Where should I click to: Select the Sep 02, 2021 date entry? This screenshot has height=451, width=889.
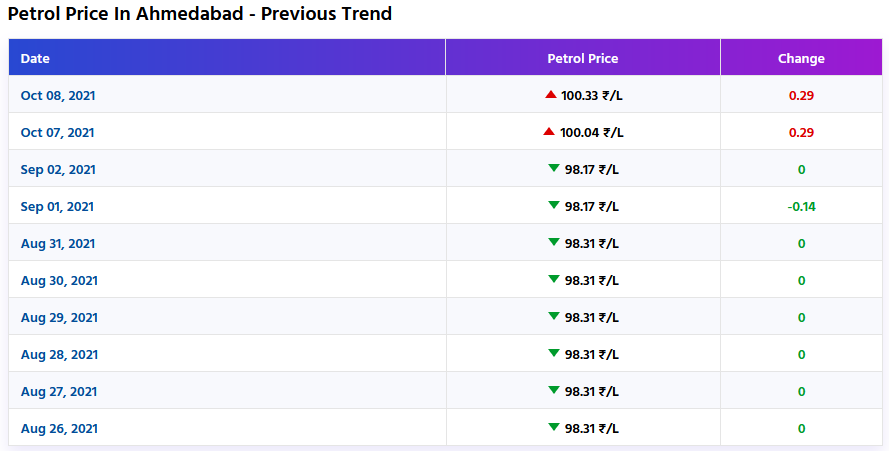[58, 169]
